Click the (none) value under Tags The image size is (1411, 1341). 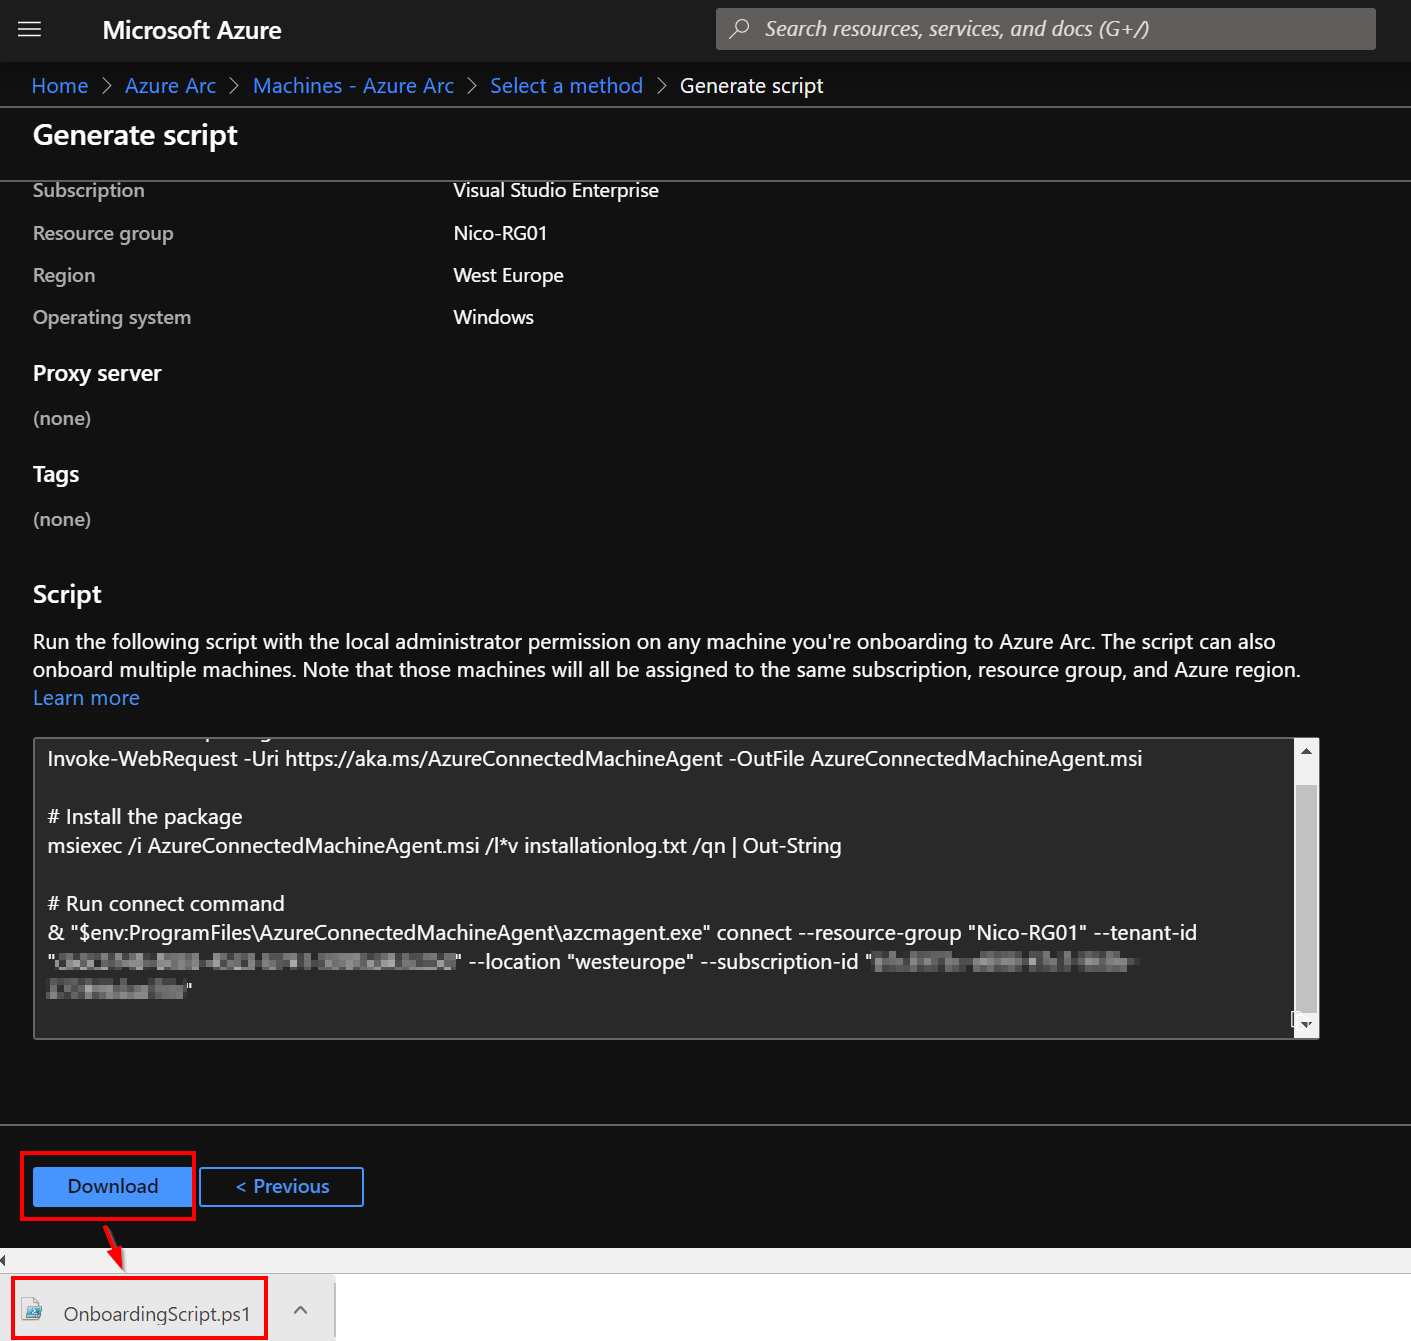coord(62,519)
